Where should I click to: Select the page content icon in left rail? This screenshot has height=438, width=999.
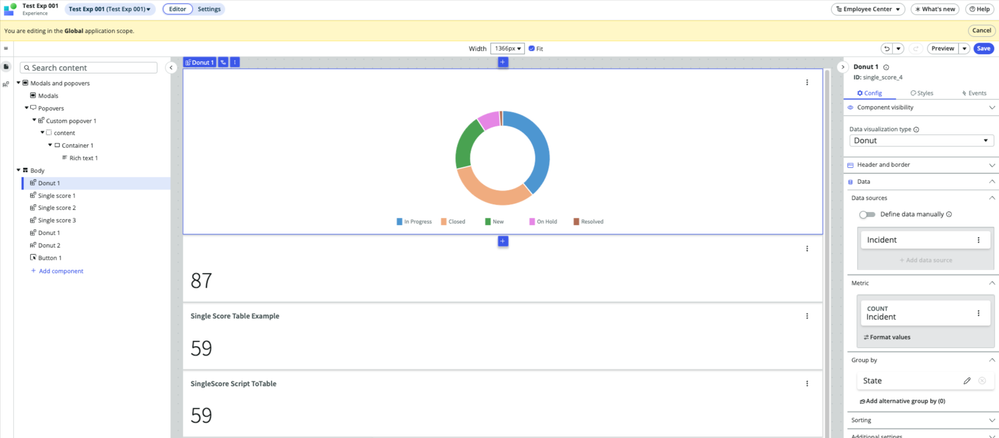coord(6,67)
